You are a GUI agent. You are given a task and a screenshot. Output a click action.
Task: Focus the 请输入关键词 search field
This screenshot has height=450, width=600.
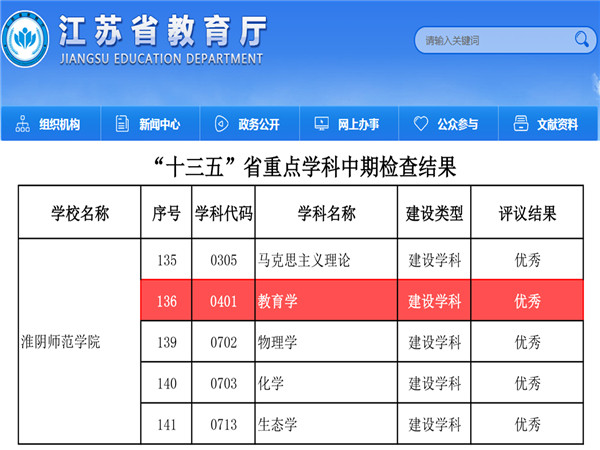coord(490,41)
